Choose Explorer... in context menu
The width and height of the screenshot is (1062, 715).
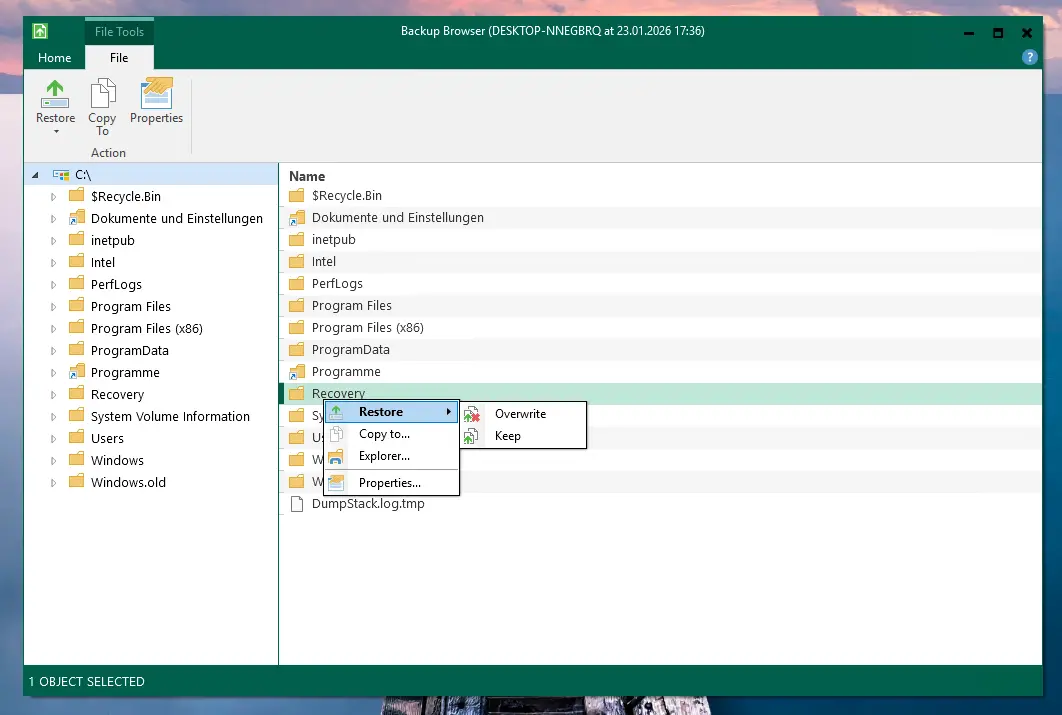pos(384,456)
